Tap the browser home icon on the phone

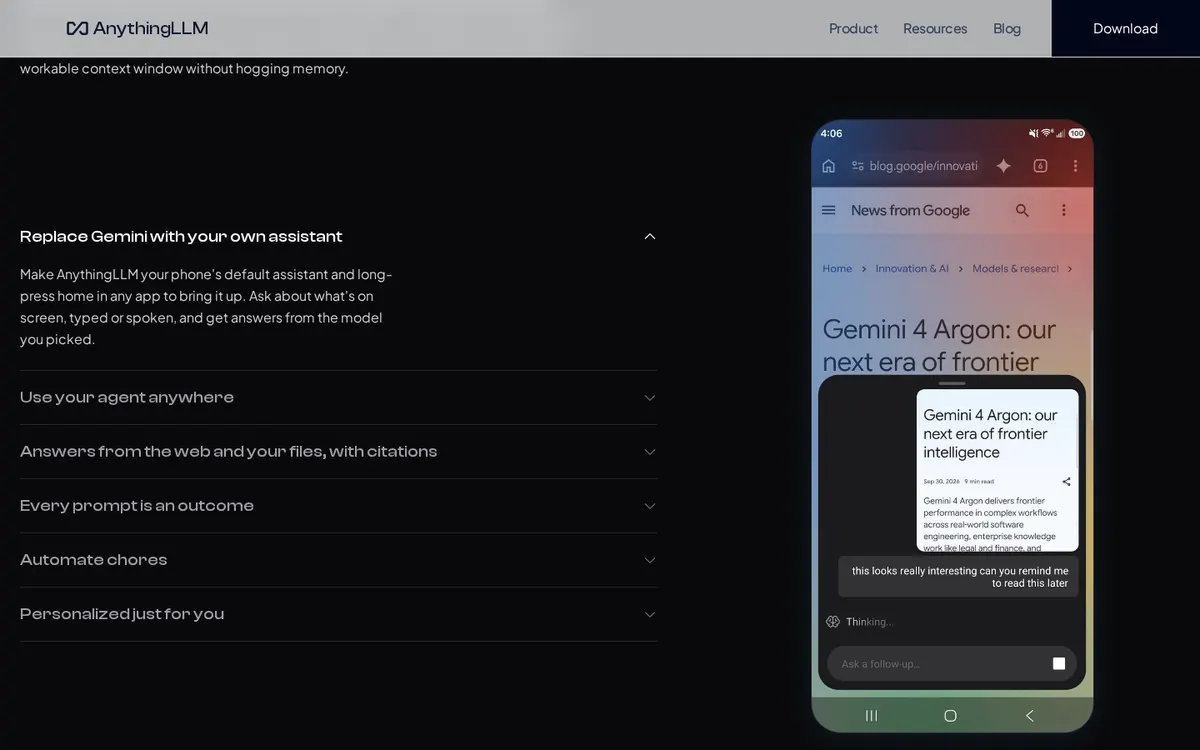point(828,166)
